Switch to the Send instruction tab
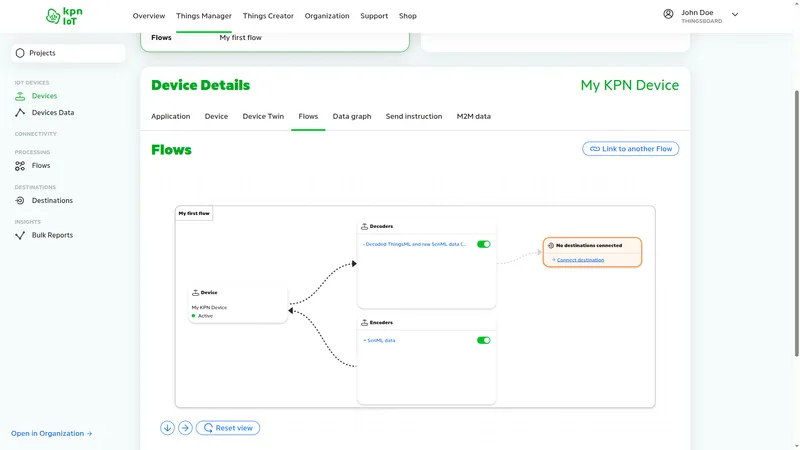The height and width of the screenshot is (450, 800). 414,116
